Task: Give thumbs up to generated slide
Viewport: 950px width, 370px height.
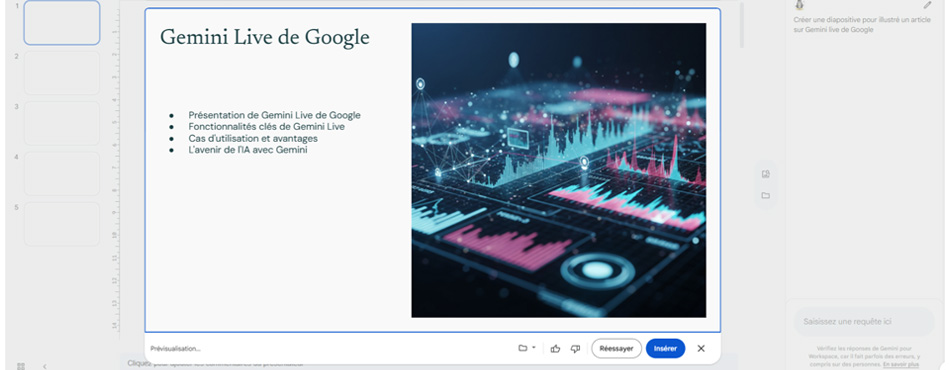Action: coord(555,348)
